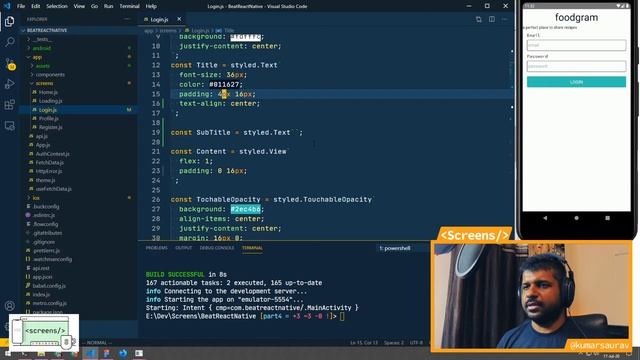This screenshot has width=640, height=360.
Task: Open Home.js in the explorer
Action: click(48, 92)
